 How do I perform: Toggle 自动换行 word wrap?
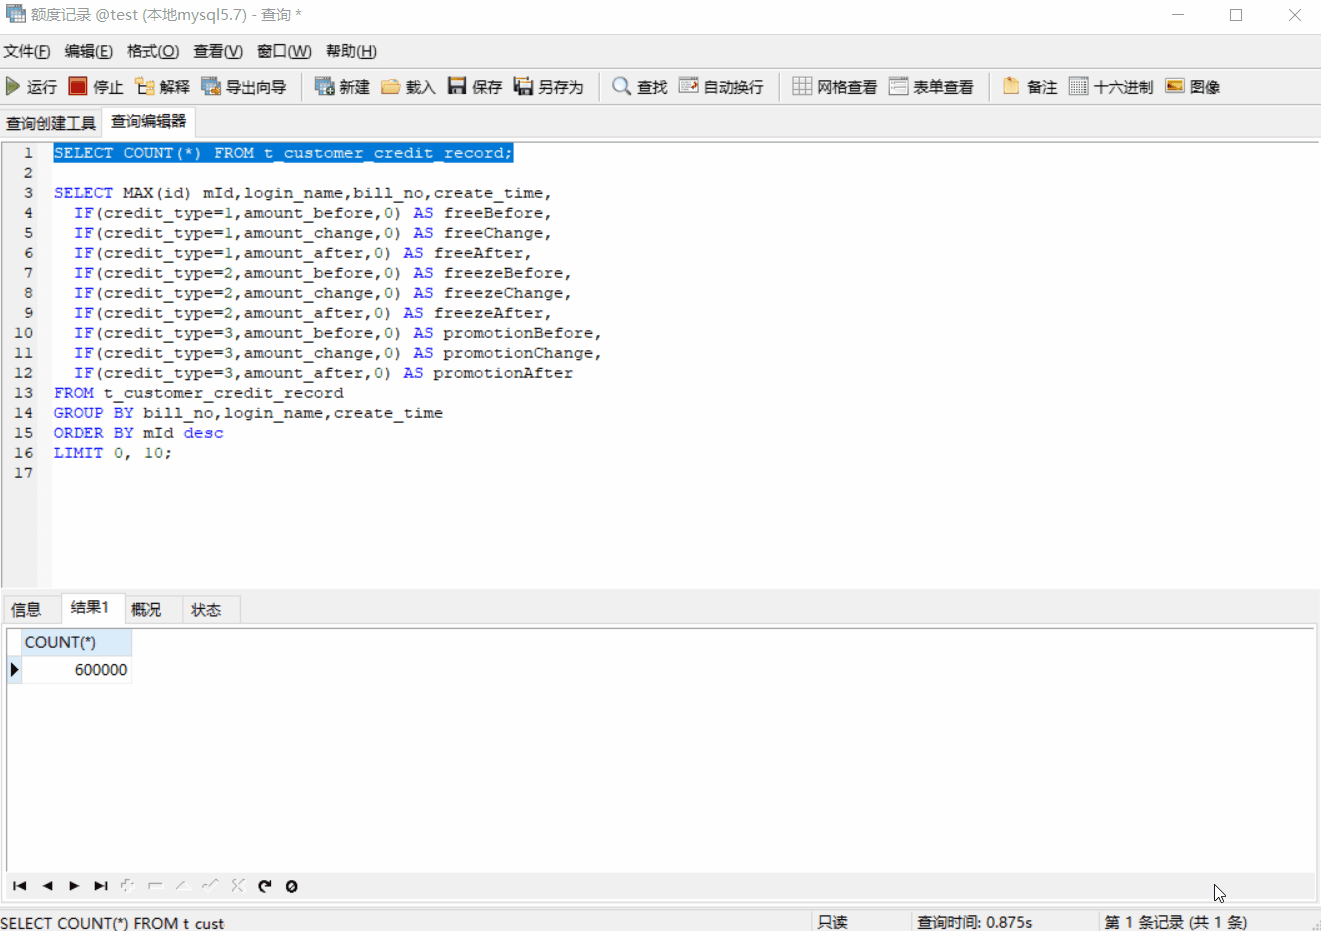point(721,87)
